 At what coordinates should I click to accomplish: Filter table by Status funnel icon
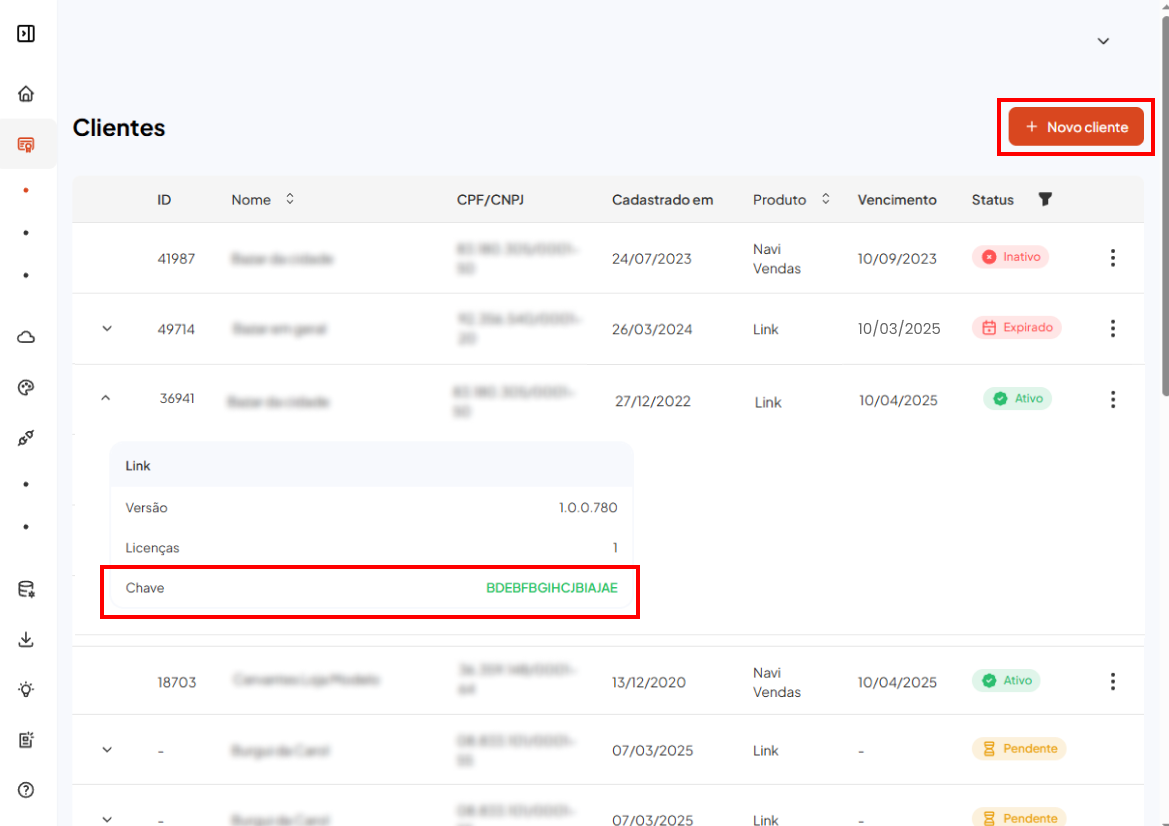(x=1045, y=199)
